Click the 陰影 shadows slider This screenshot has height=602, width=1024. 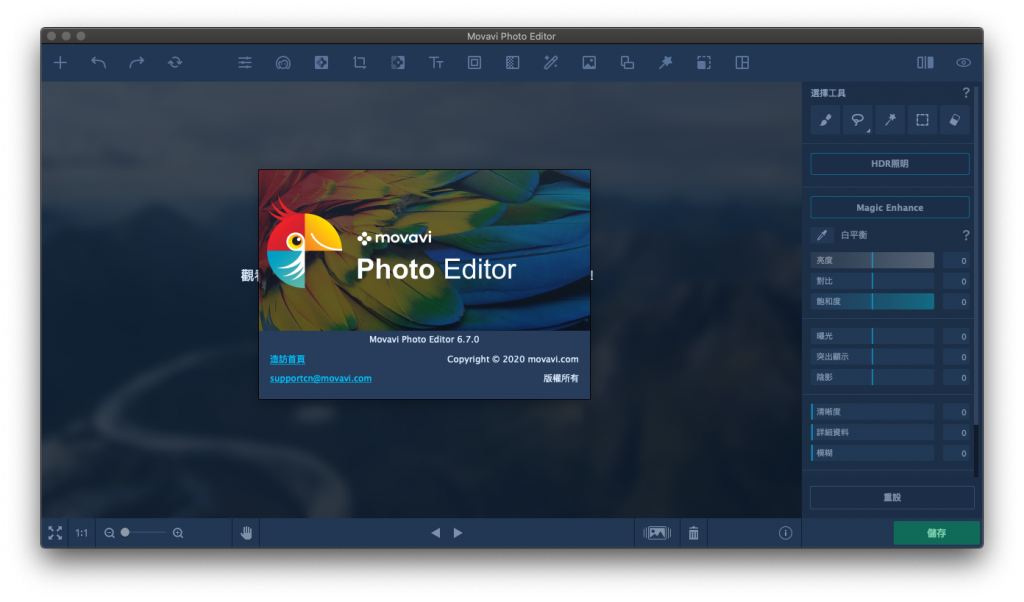click(872, 377)
